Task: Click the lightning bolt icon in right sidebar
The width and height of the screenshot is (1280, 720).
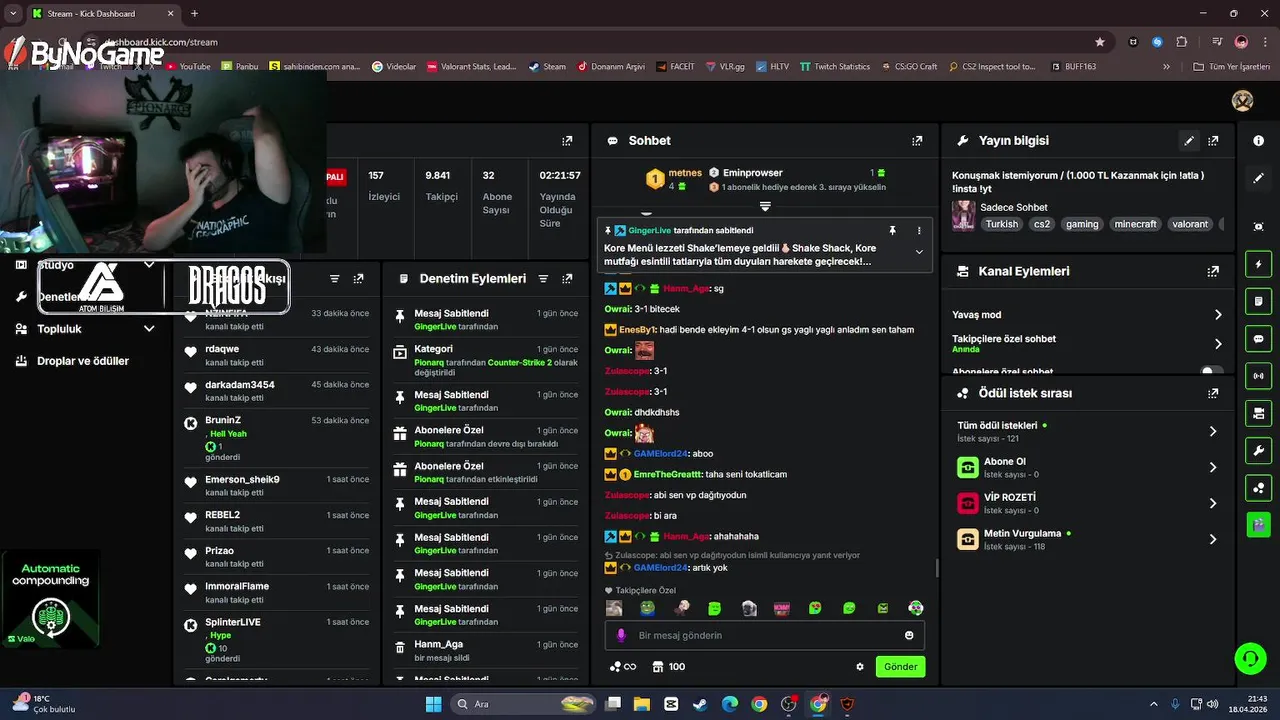Action: (x=1258, y=265)
